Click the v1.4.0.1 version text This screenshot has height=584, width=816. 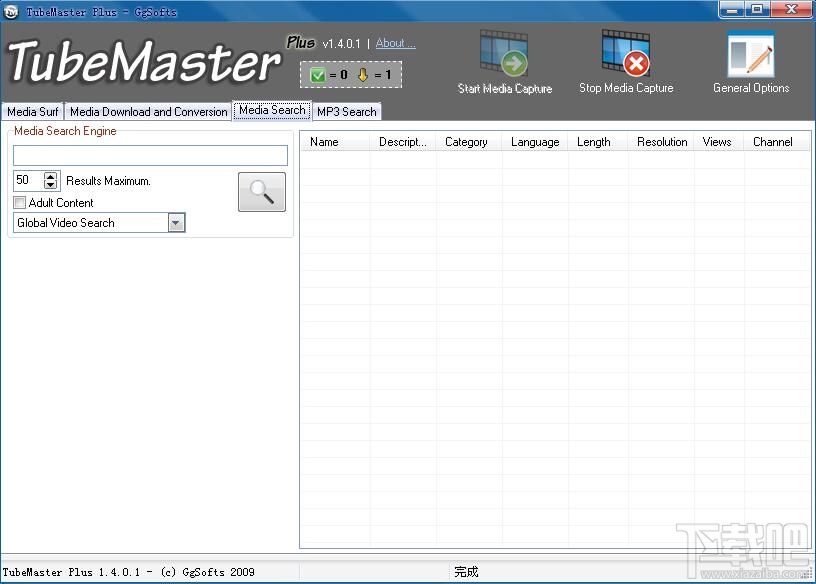tap(341, 44)
